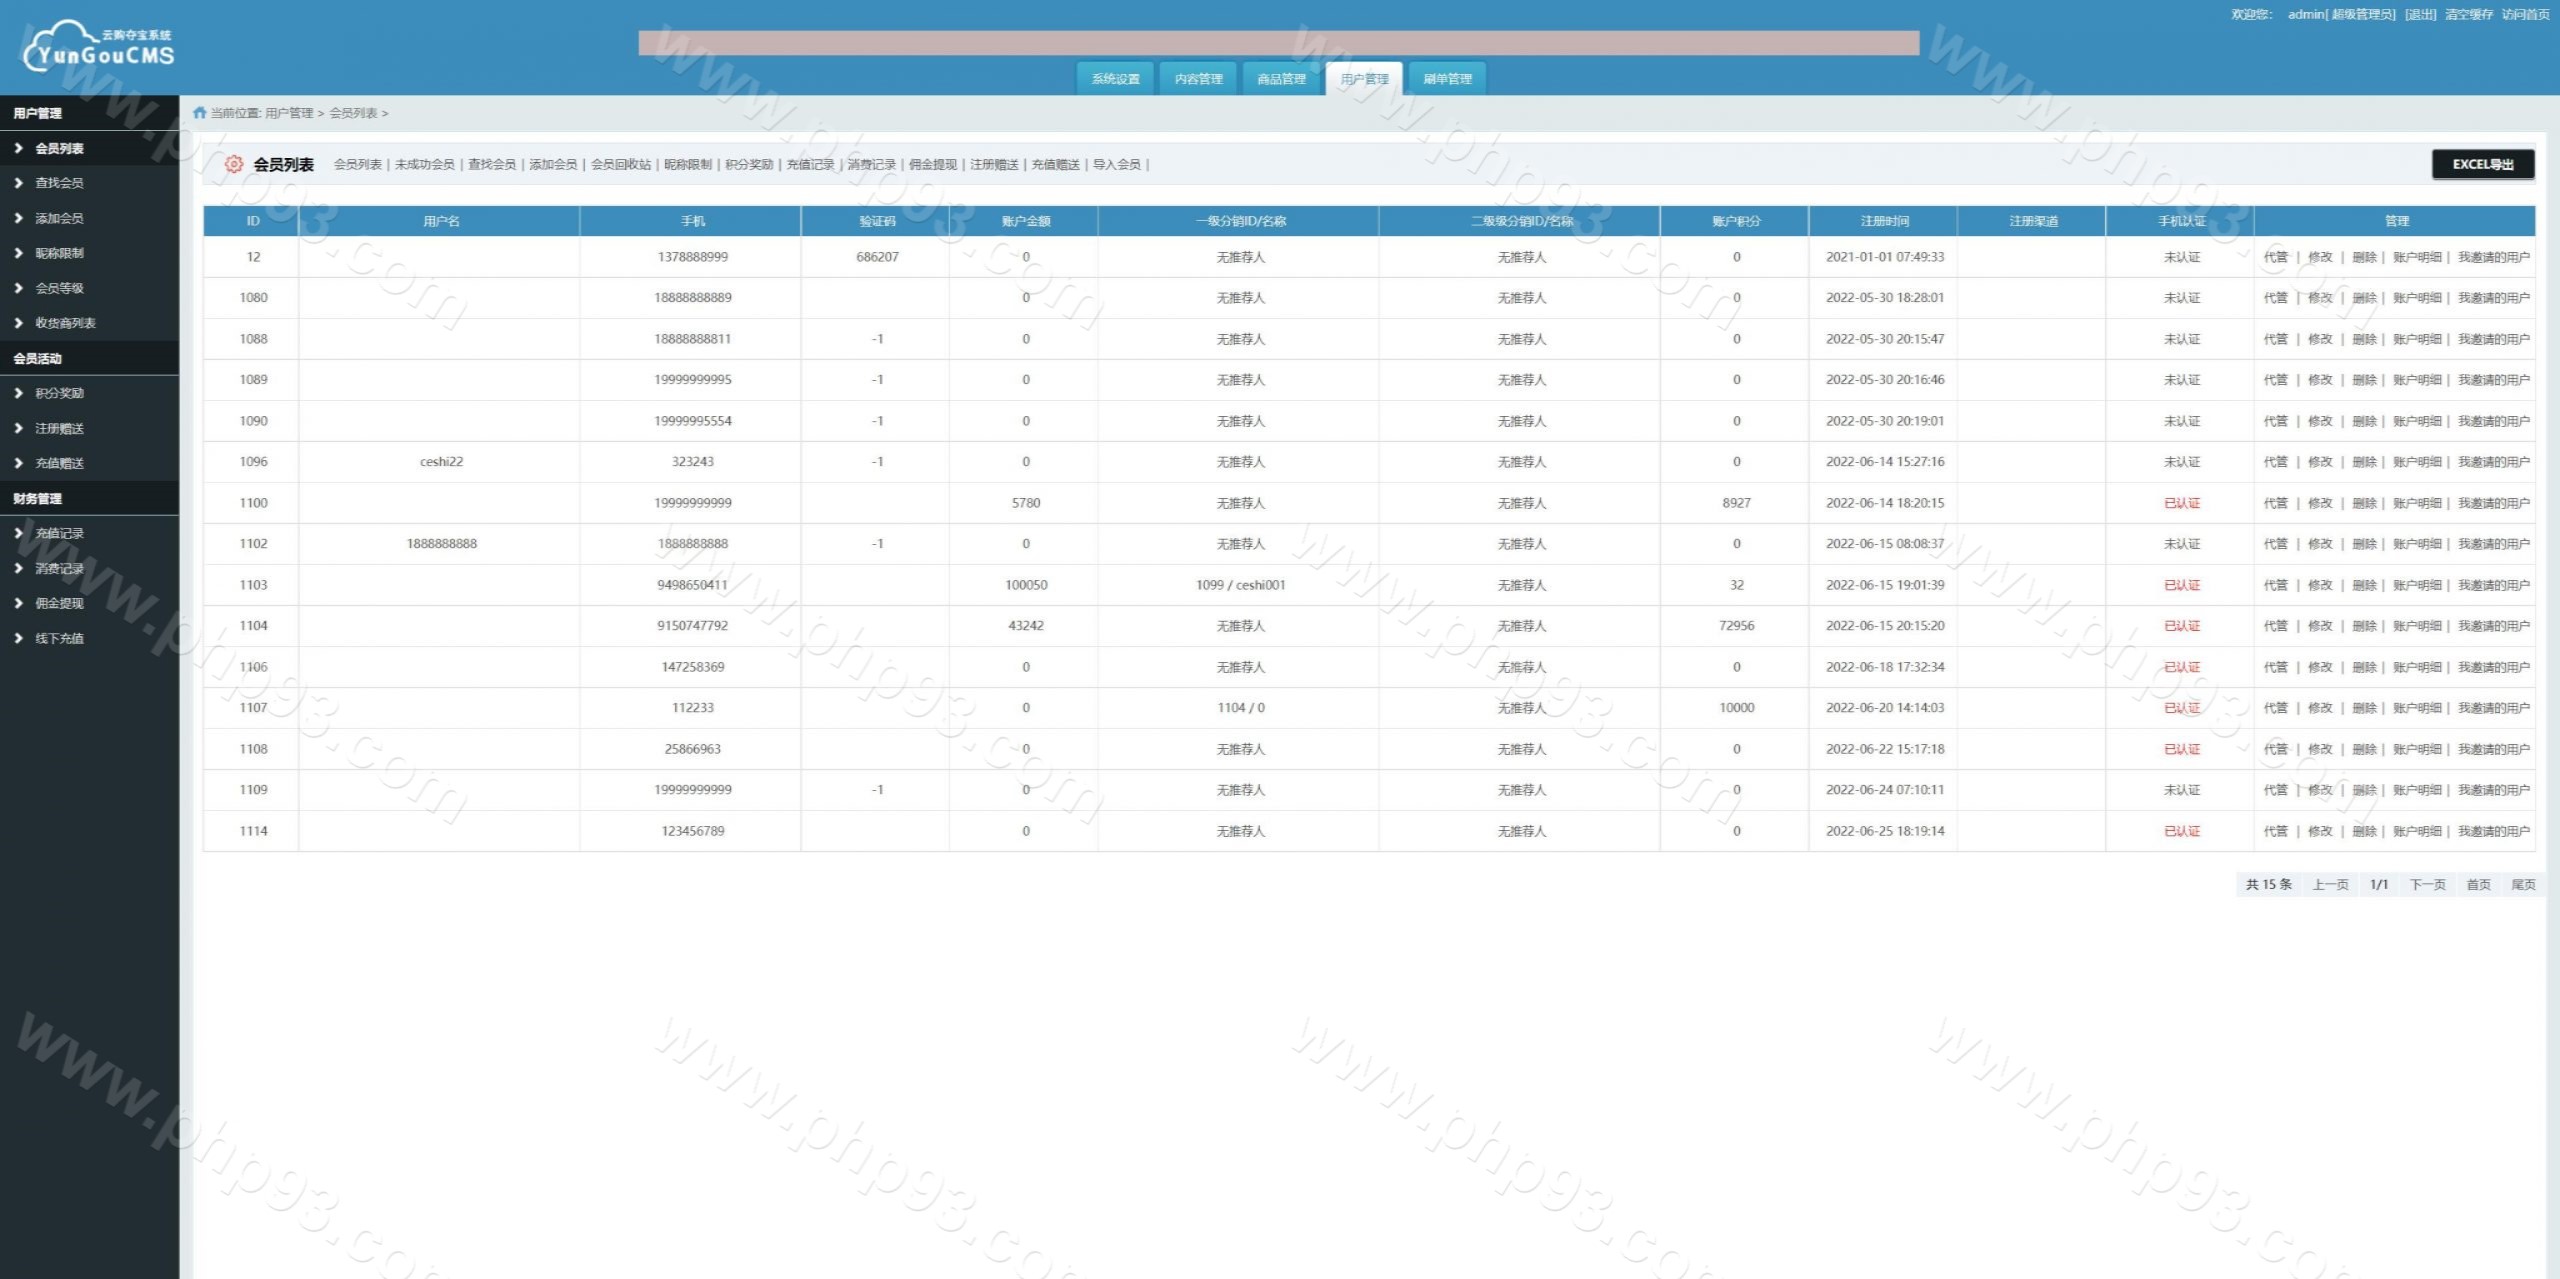Viewport: 2560px width, 1279px height.
Task: Click chevron arrow next to 会员等级
Action: (18, 288)
